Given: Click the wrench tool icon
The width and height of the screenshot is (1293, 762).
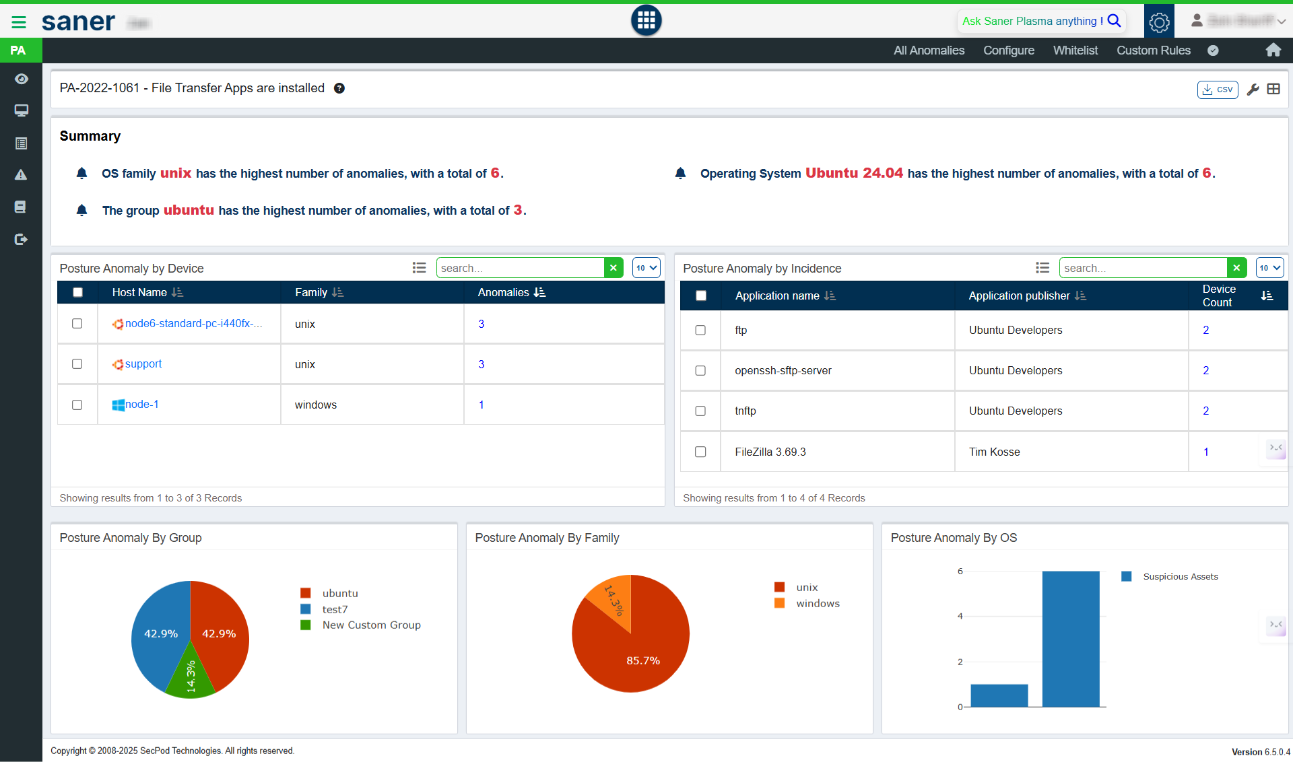Looking at the screenshot, I should 1252,89.
